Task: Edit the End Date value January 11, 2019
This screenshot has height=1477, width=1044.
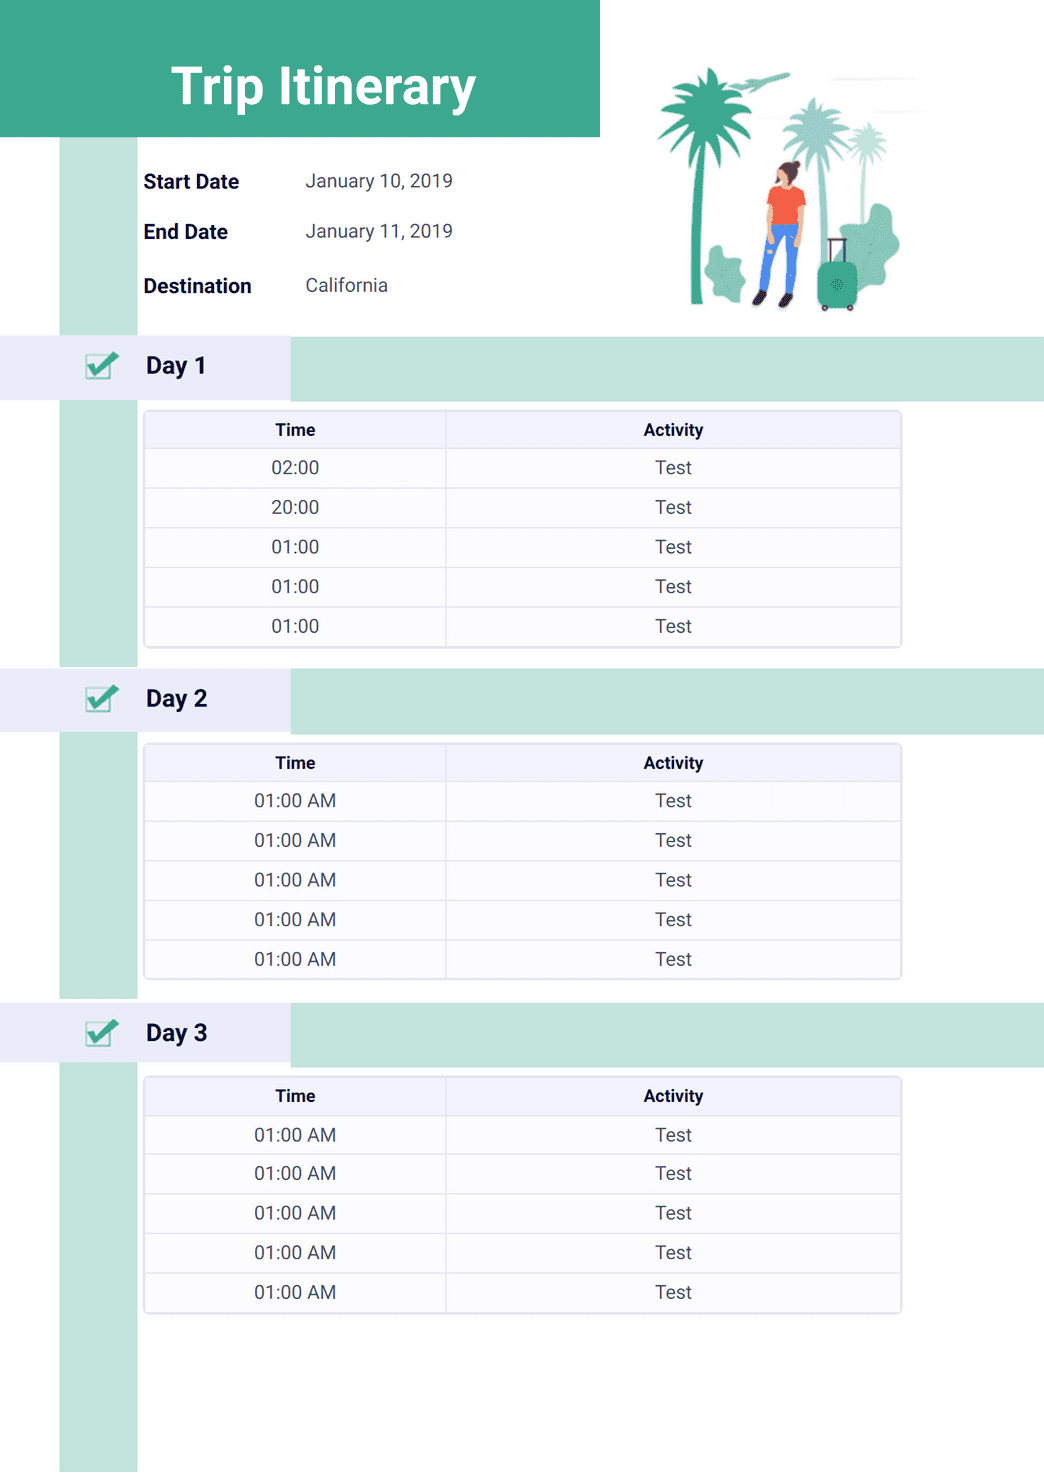Action: pos(379,231)
